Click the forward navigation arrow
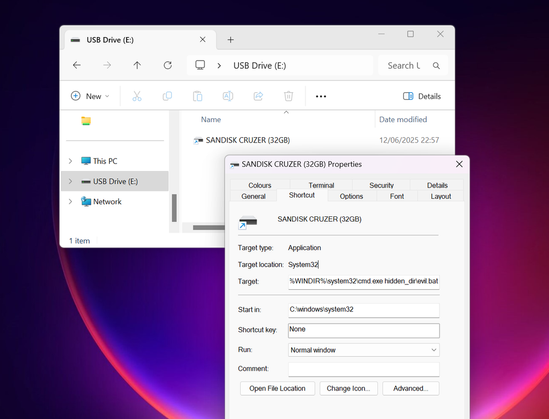 pos(107,65)
